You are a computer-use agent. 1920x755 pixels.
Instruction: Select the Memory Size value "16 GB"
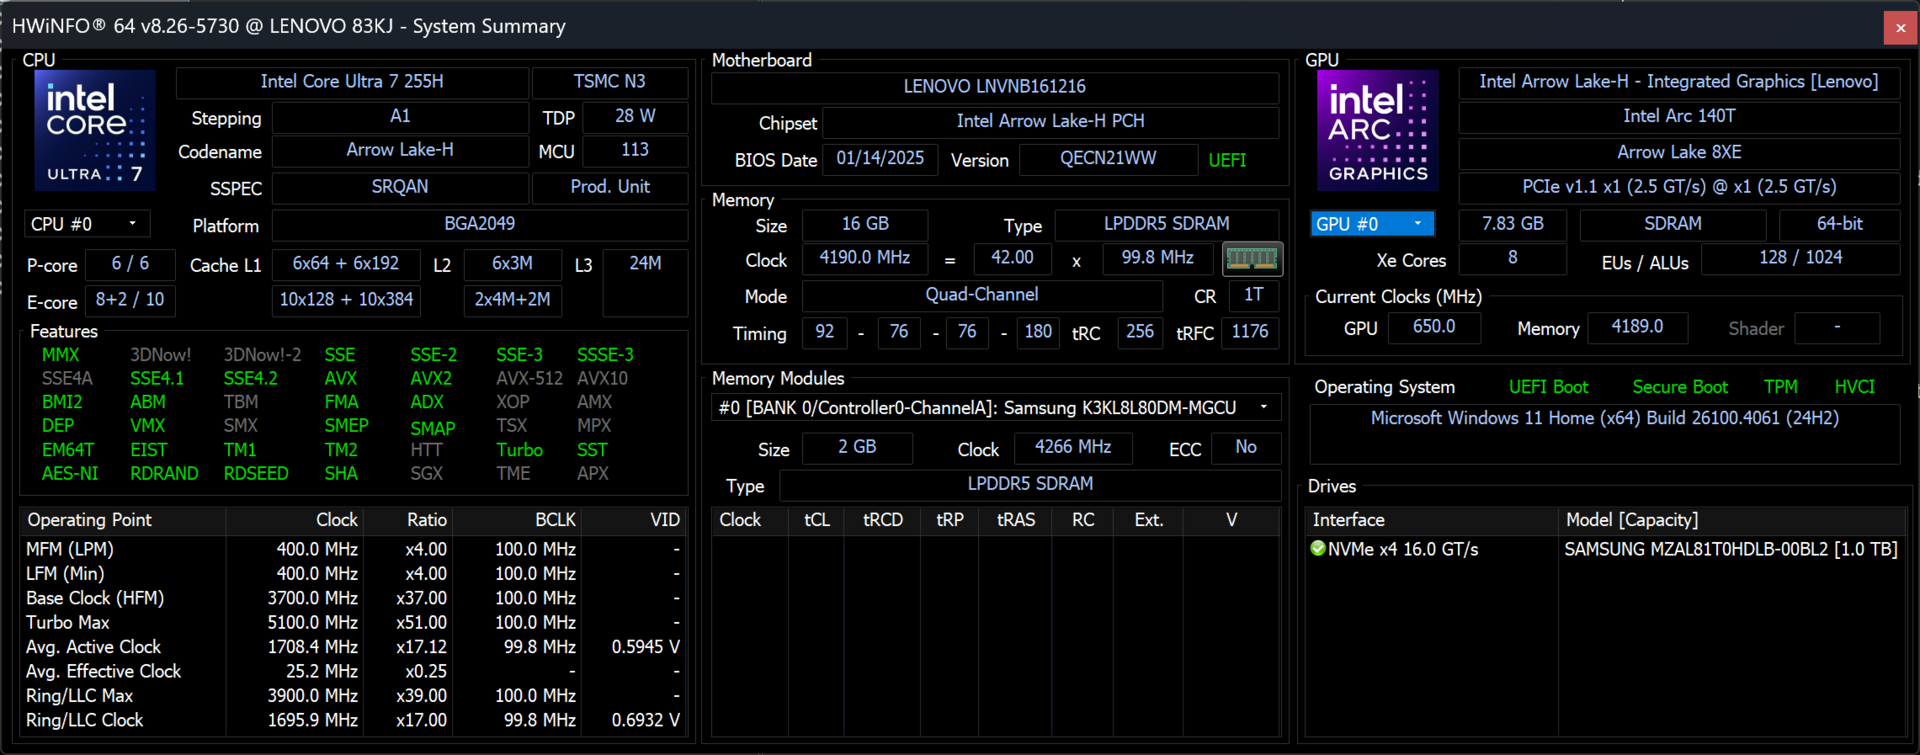click(865, 224)
